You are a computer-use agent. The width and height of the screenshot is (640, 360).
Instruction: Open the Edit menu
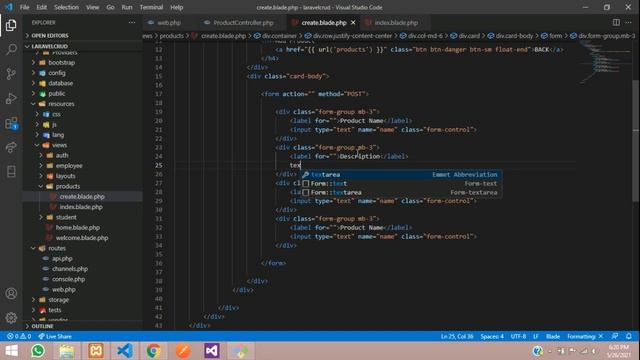pyautogui.click(x=41, y=7)
